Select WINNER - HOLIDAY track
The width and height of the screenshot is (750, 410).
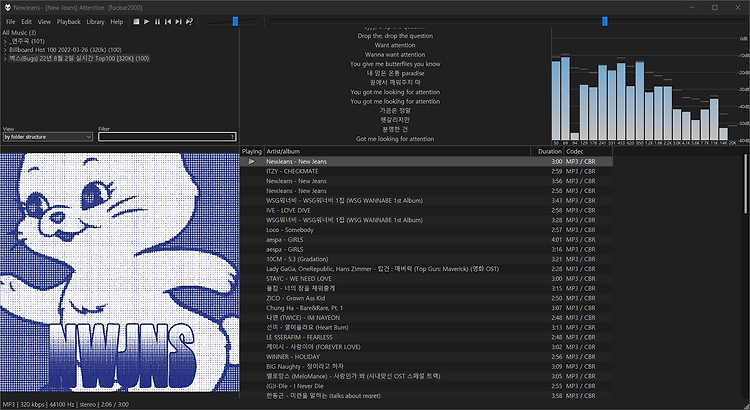[x=426, y=357]
